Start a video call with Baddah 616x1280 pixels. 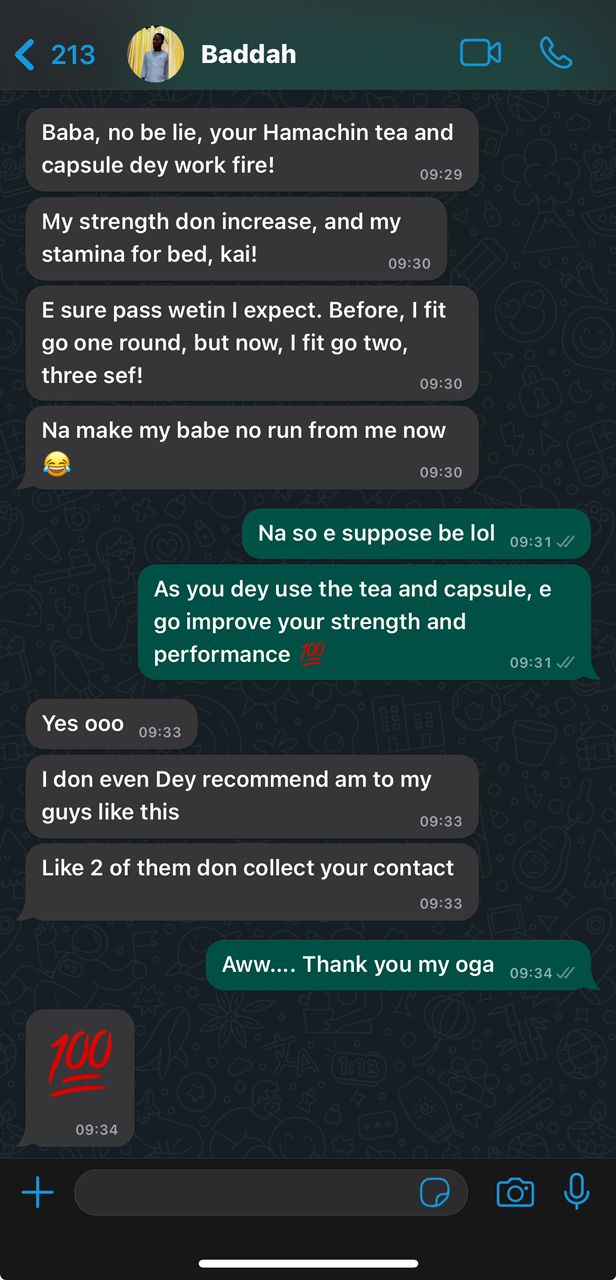click(x=480, y=53)
